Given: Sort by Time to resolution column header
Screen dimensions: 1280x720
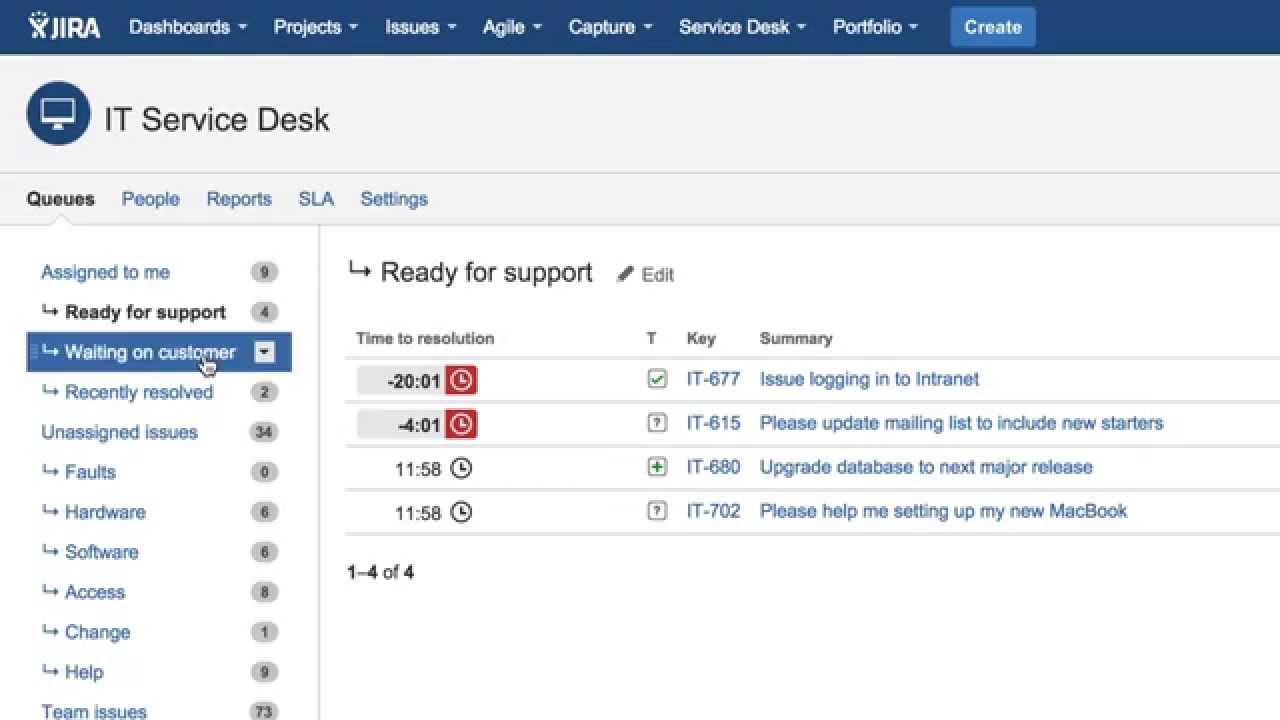Looking at the screenshot, I should coord(425,338).
